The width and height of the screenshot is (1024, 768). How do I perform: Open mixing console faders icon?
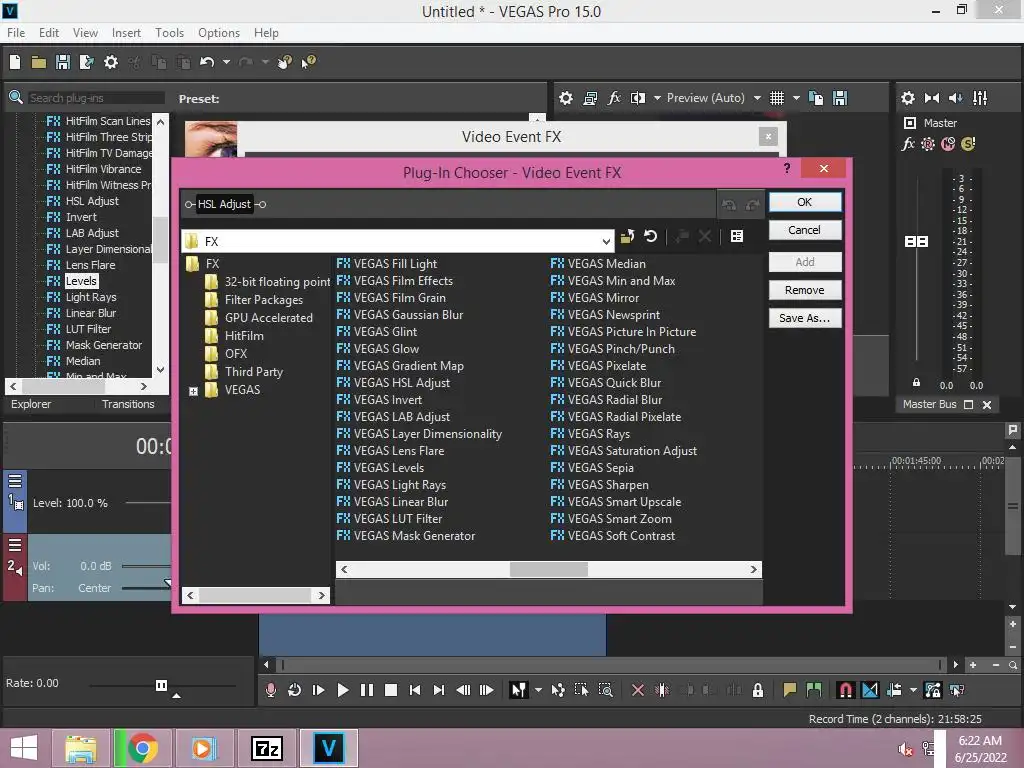(980, 98)
